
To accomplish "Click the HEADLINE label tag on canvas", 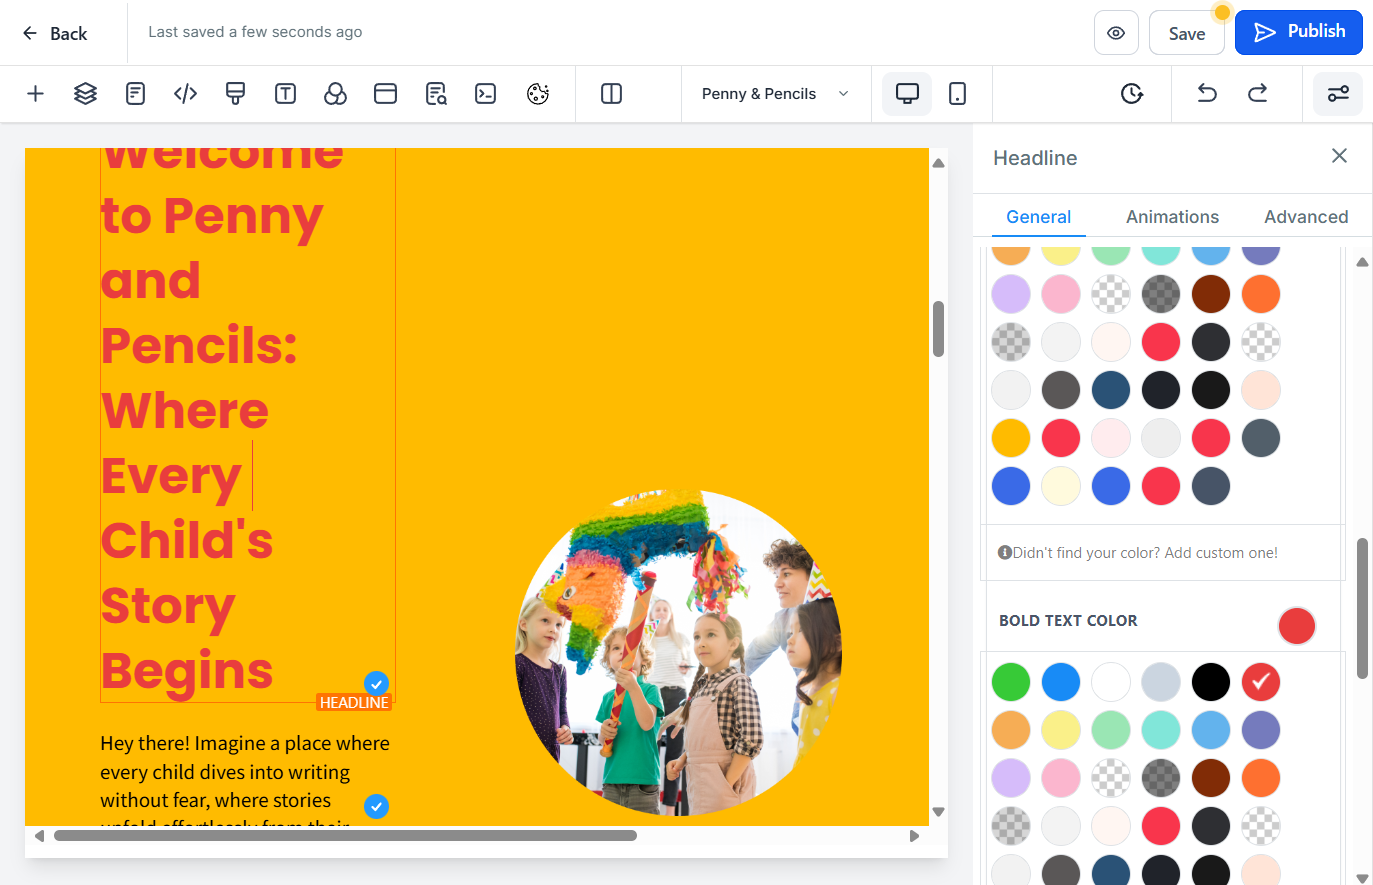I will pos(354,703).
